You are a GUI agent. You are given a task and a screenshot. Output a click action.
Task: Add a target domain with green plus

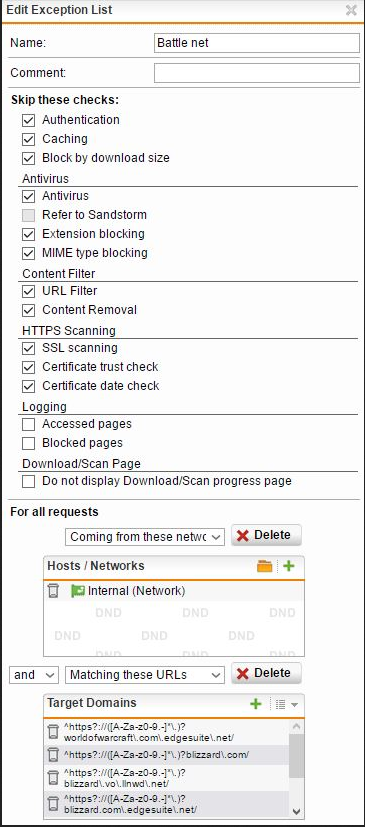coord(256,704)
